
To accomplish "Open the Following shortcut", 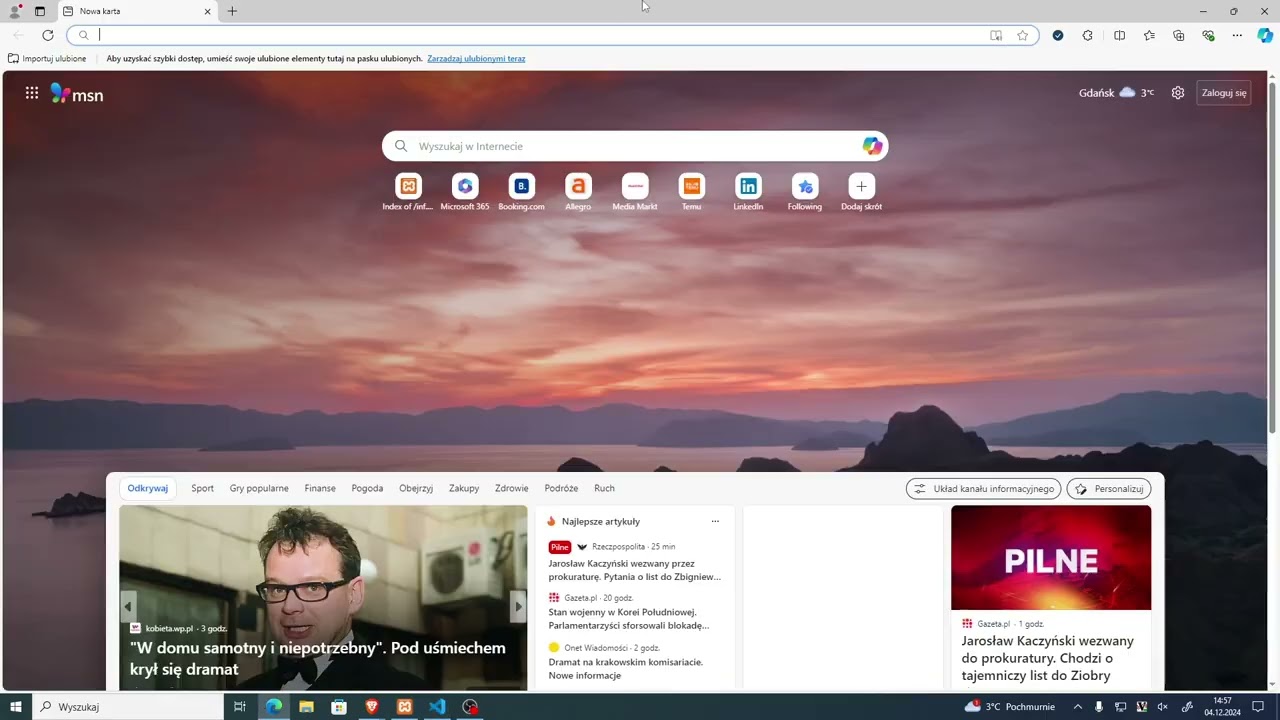I will pos(805,192).
